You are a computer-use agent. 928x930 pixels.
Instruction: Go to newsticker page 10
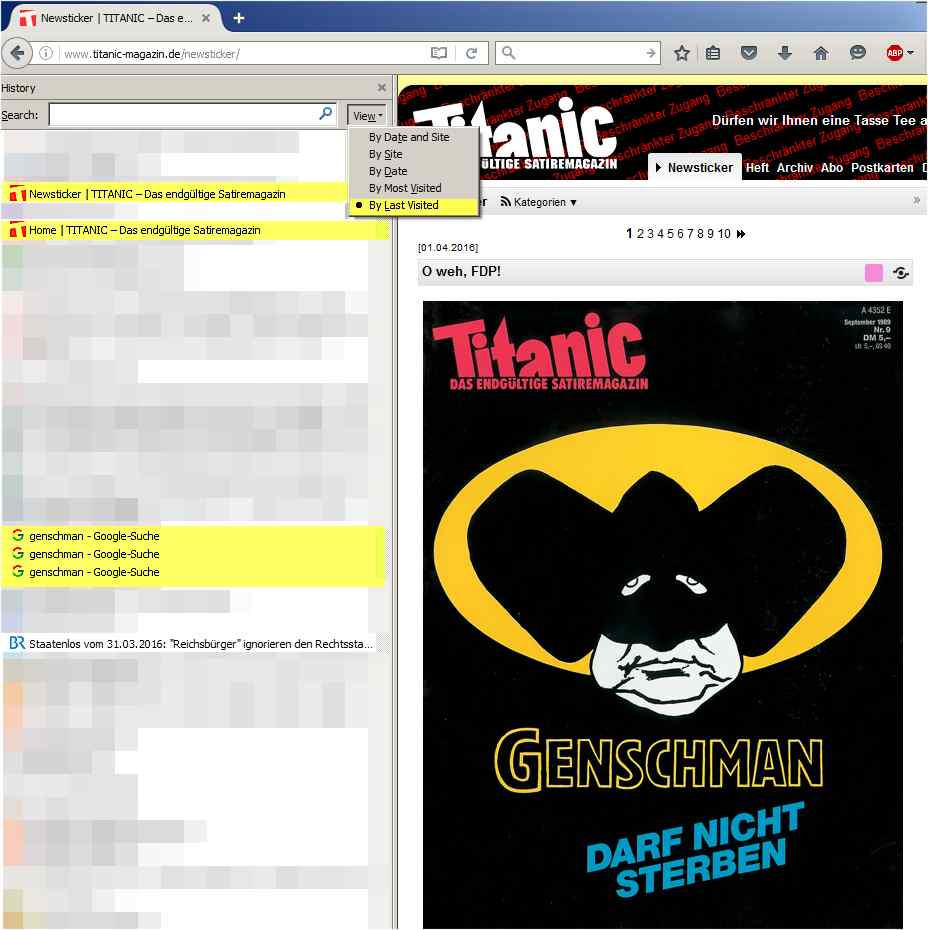[x=724, y=234]
